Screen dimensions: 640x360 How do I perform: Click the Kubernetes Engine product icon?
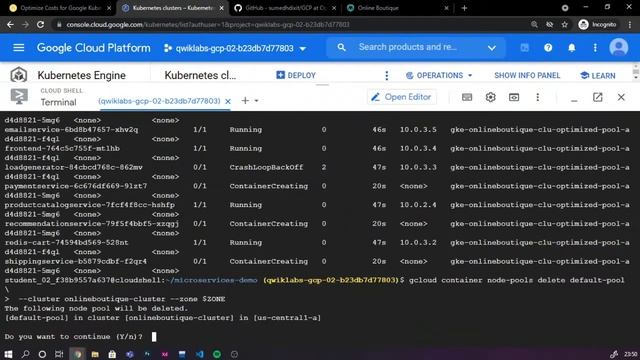[x=19, y=75]
